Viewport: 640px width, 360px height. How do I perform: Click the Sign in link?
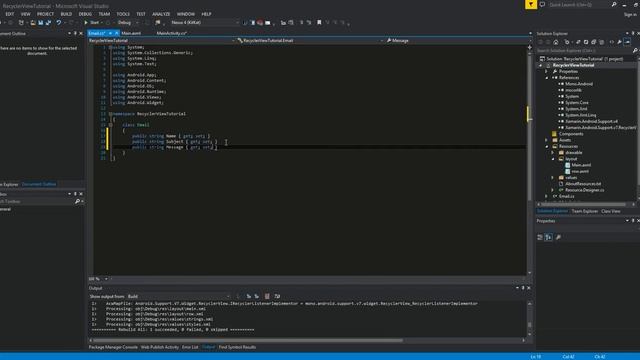pyautogui.click(x=630, y=14)
